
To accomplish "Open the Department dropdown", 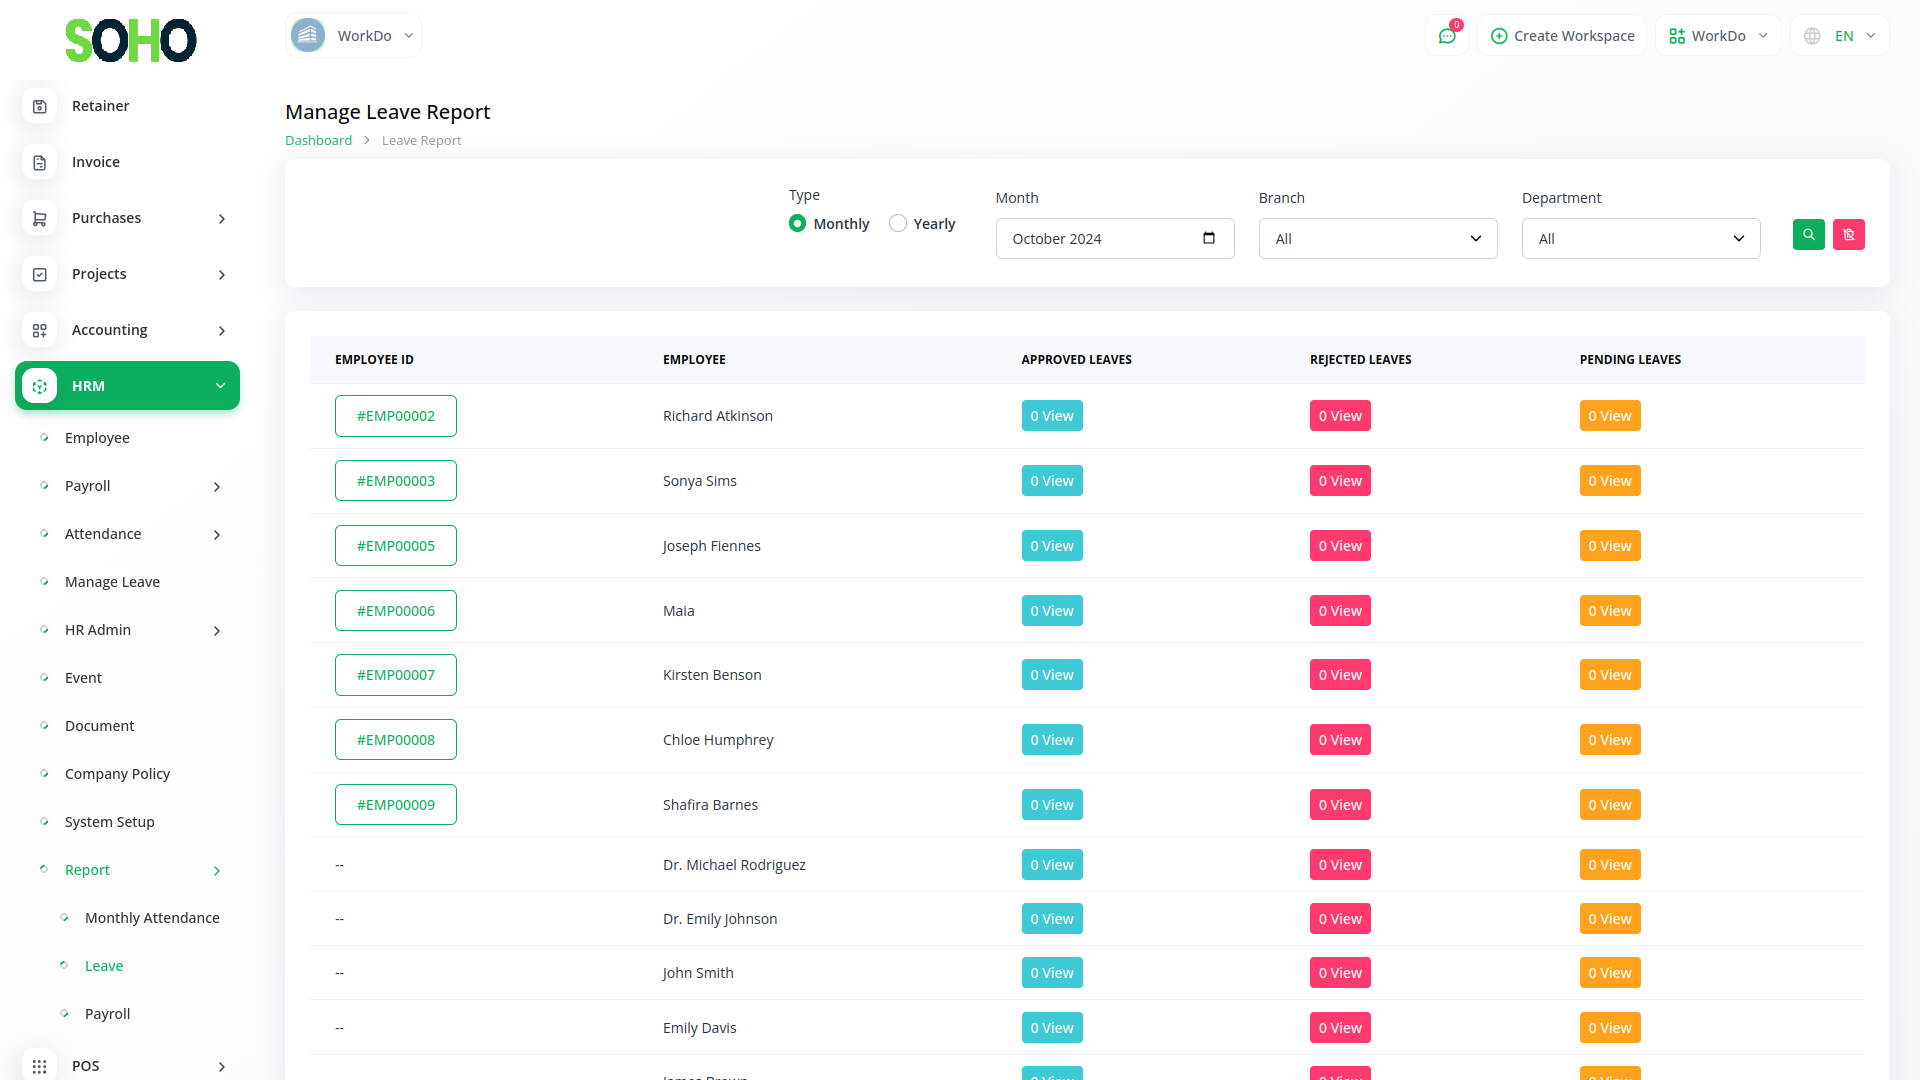I will click(x=1640, y=239).
